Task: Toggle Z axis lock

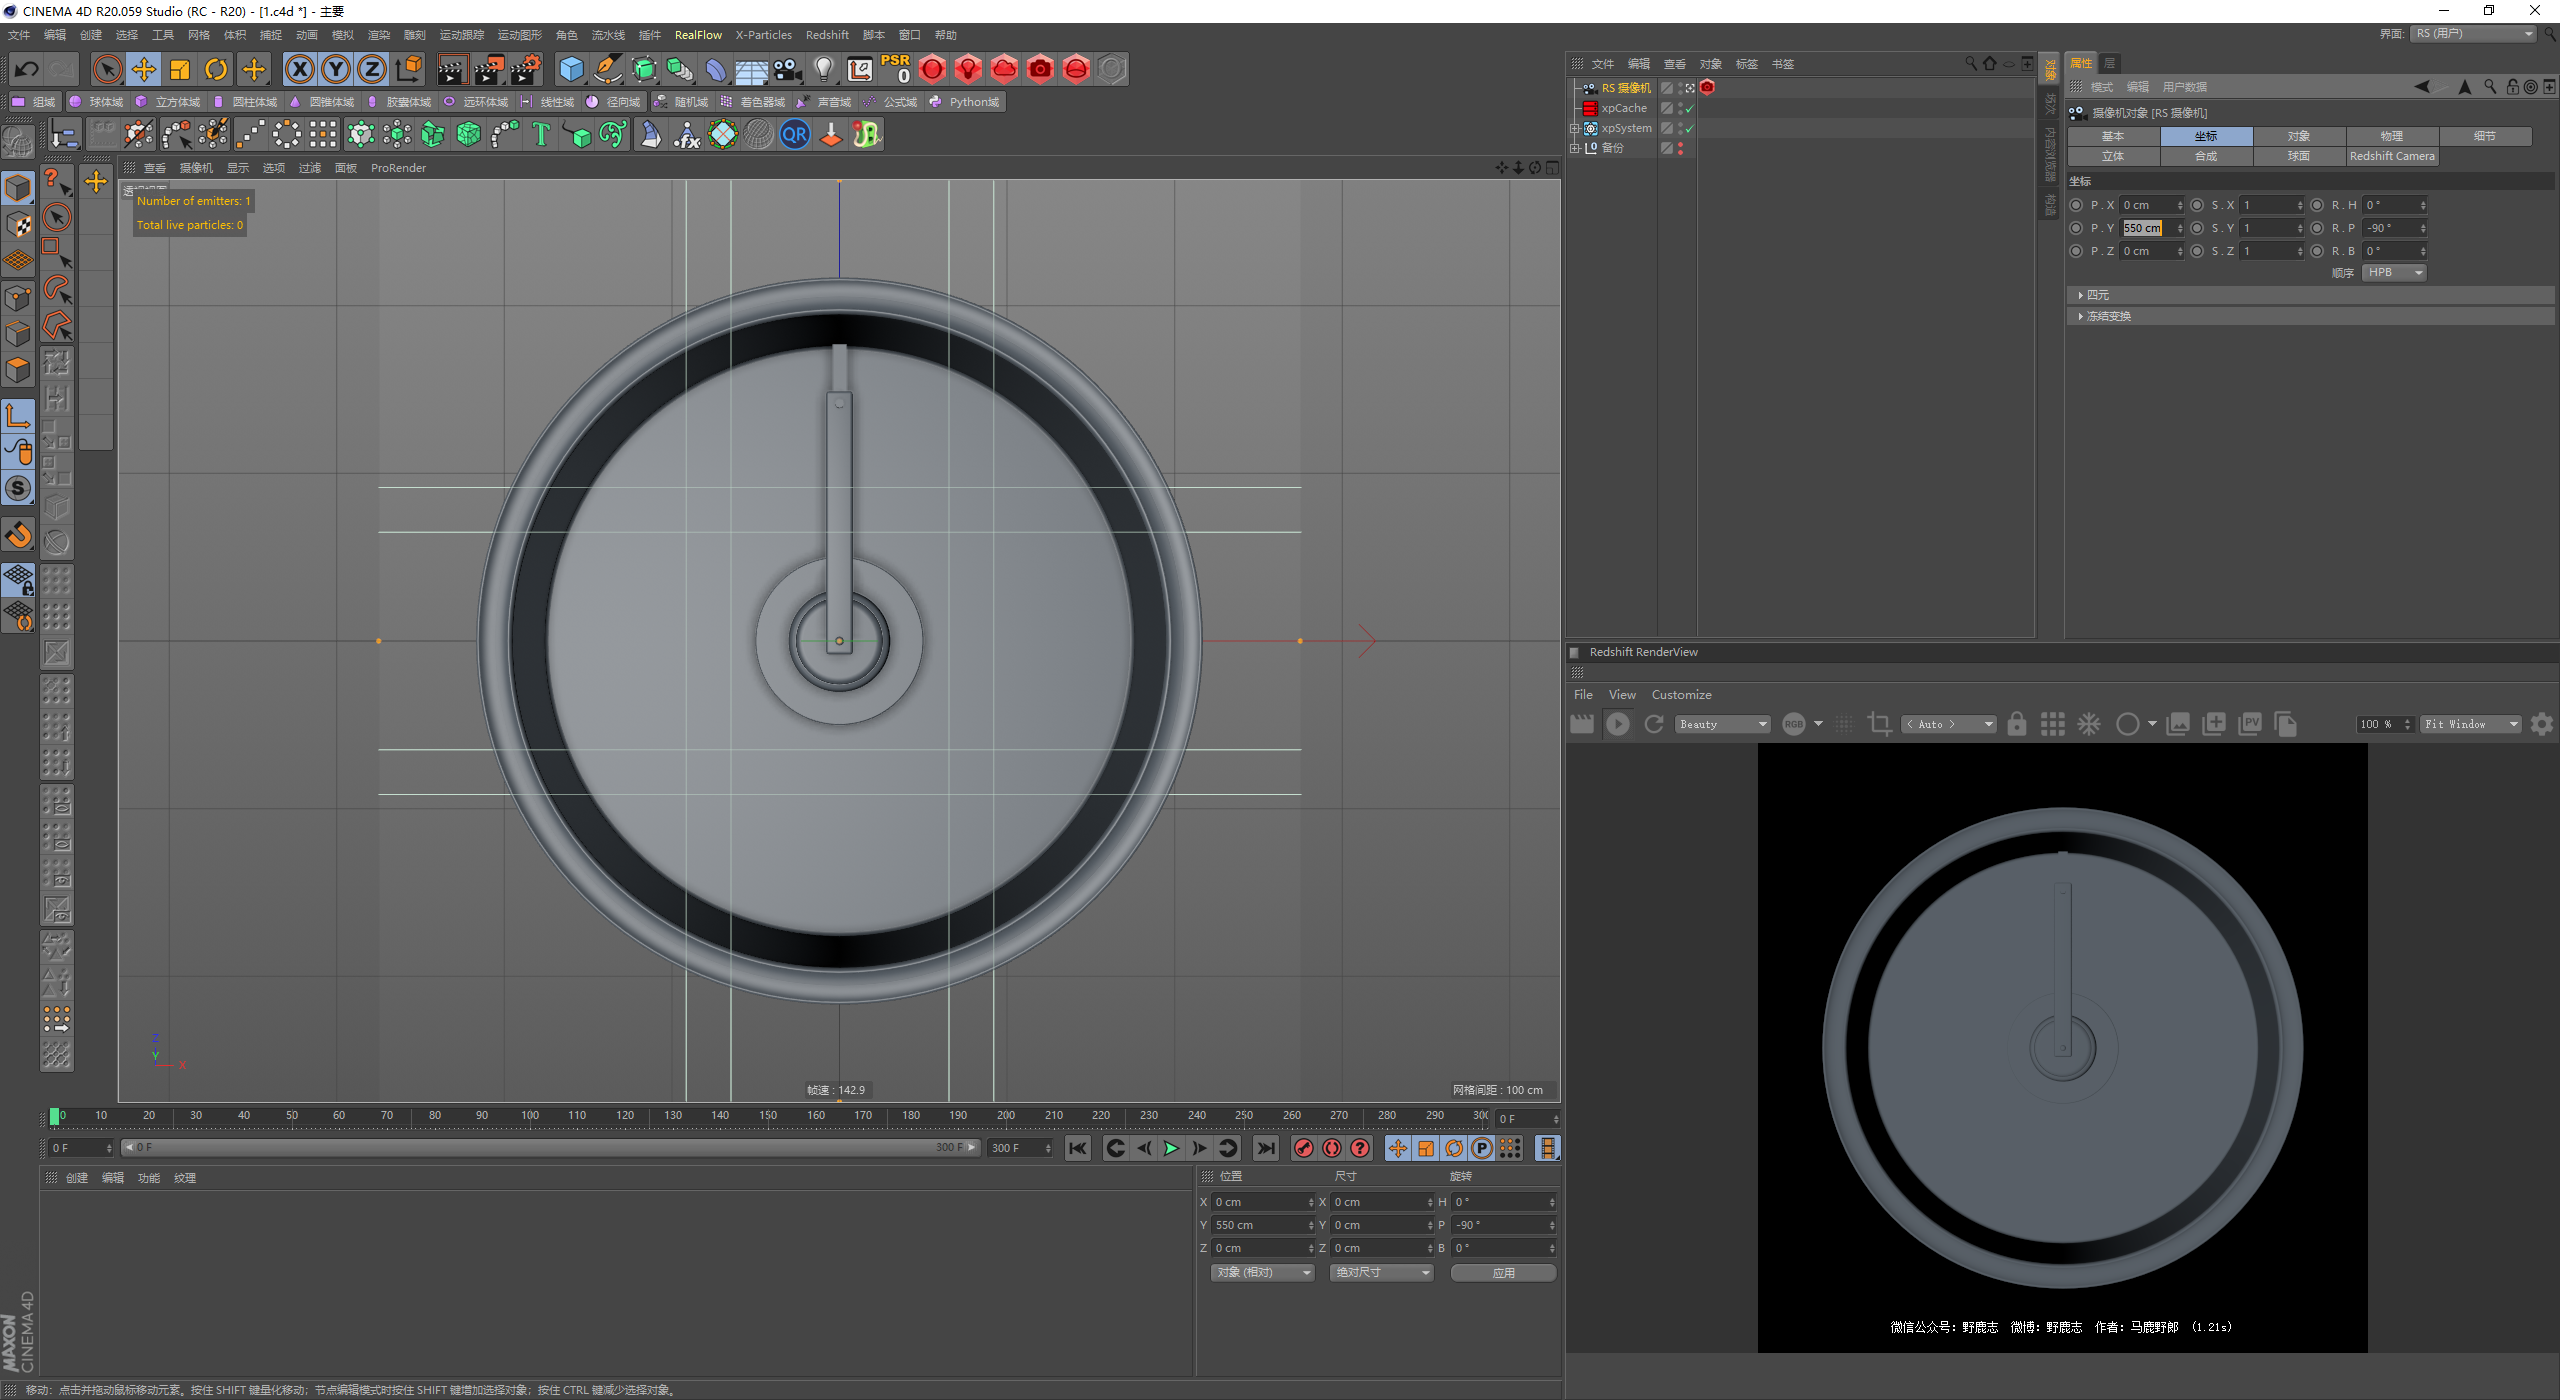Action: 372,69
